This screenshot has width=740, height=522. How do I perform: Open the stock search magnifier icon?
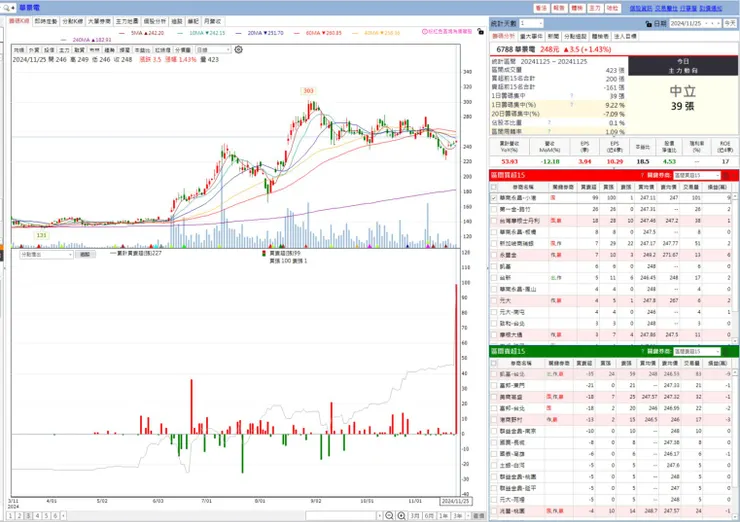[x=7, y=8]
